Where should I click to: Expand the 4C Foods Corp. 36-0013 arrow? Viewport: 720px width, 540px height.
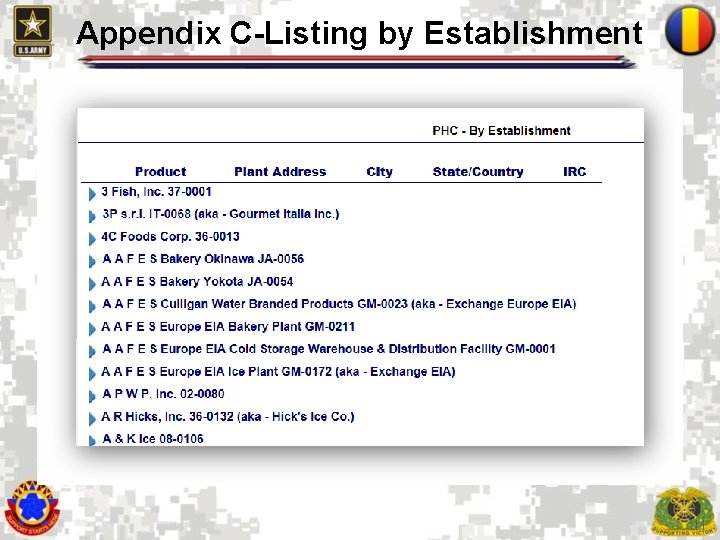point(92,239)
